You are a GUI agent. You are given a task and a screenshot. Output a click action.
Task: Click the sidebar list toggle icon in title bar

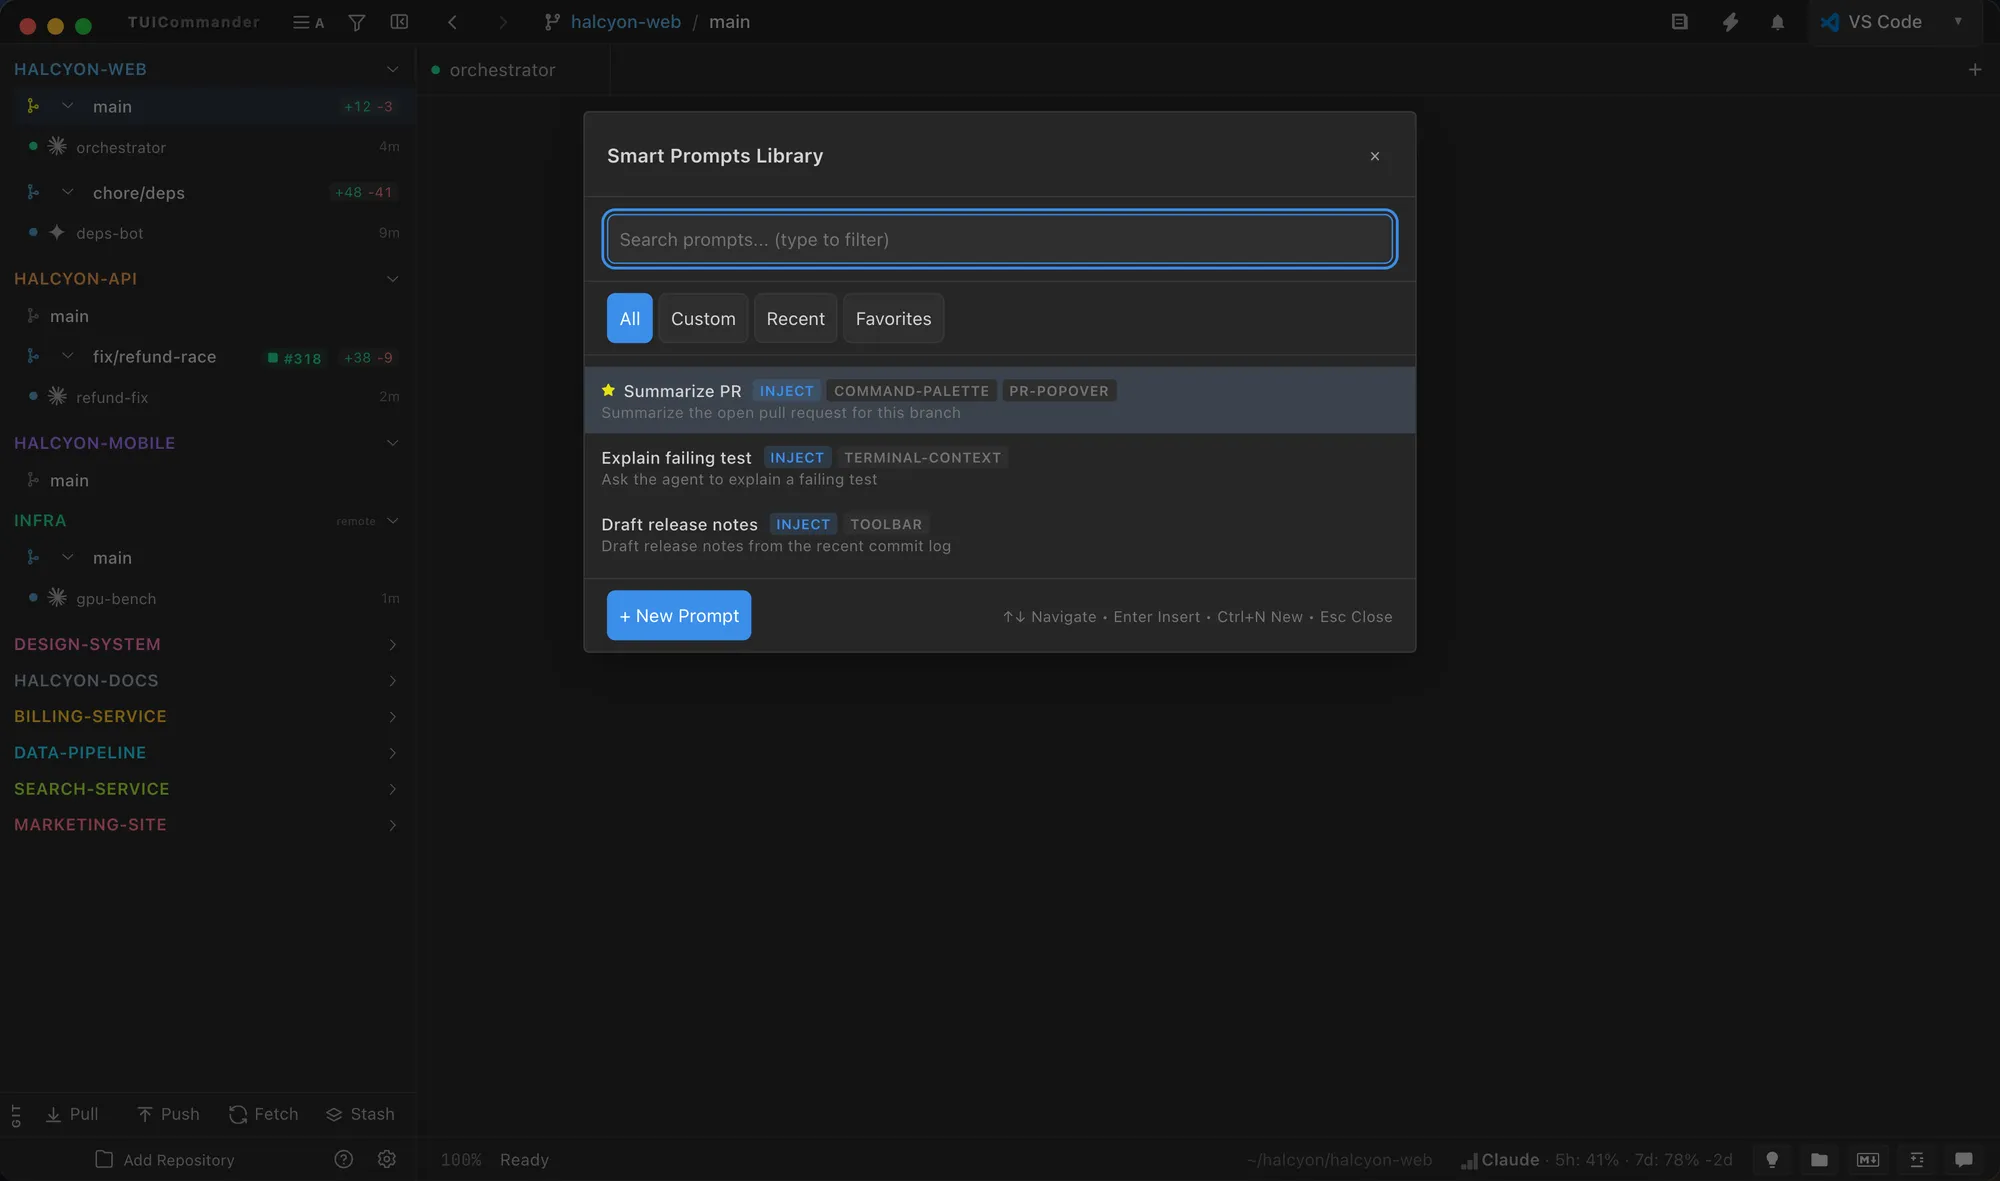(308, 22)
